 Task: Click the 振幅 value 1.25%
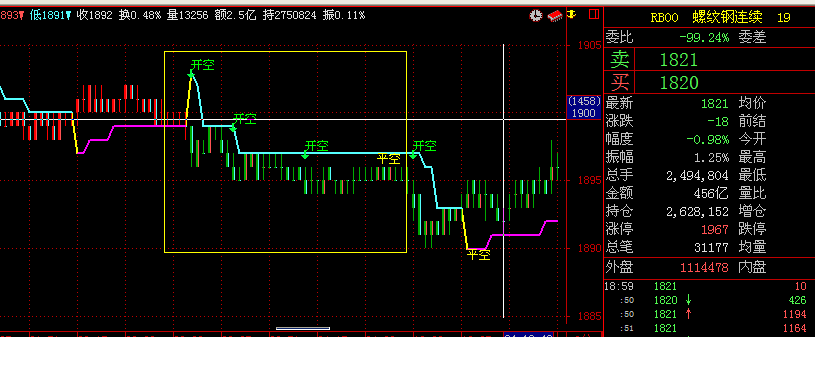point(712,157)
